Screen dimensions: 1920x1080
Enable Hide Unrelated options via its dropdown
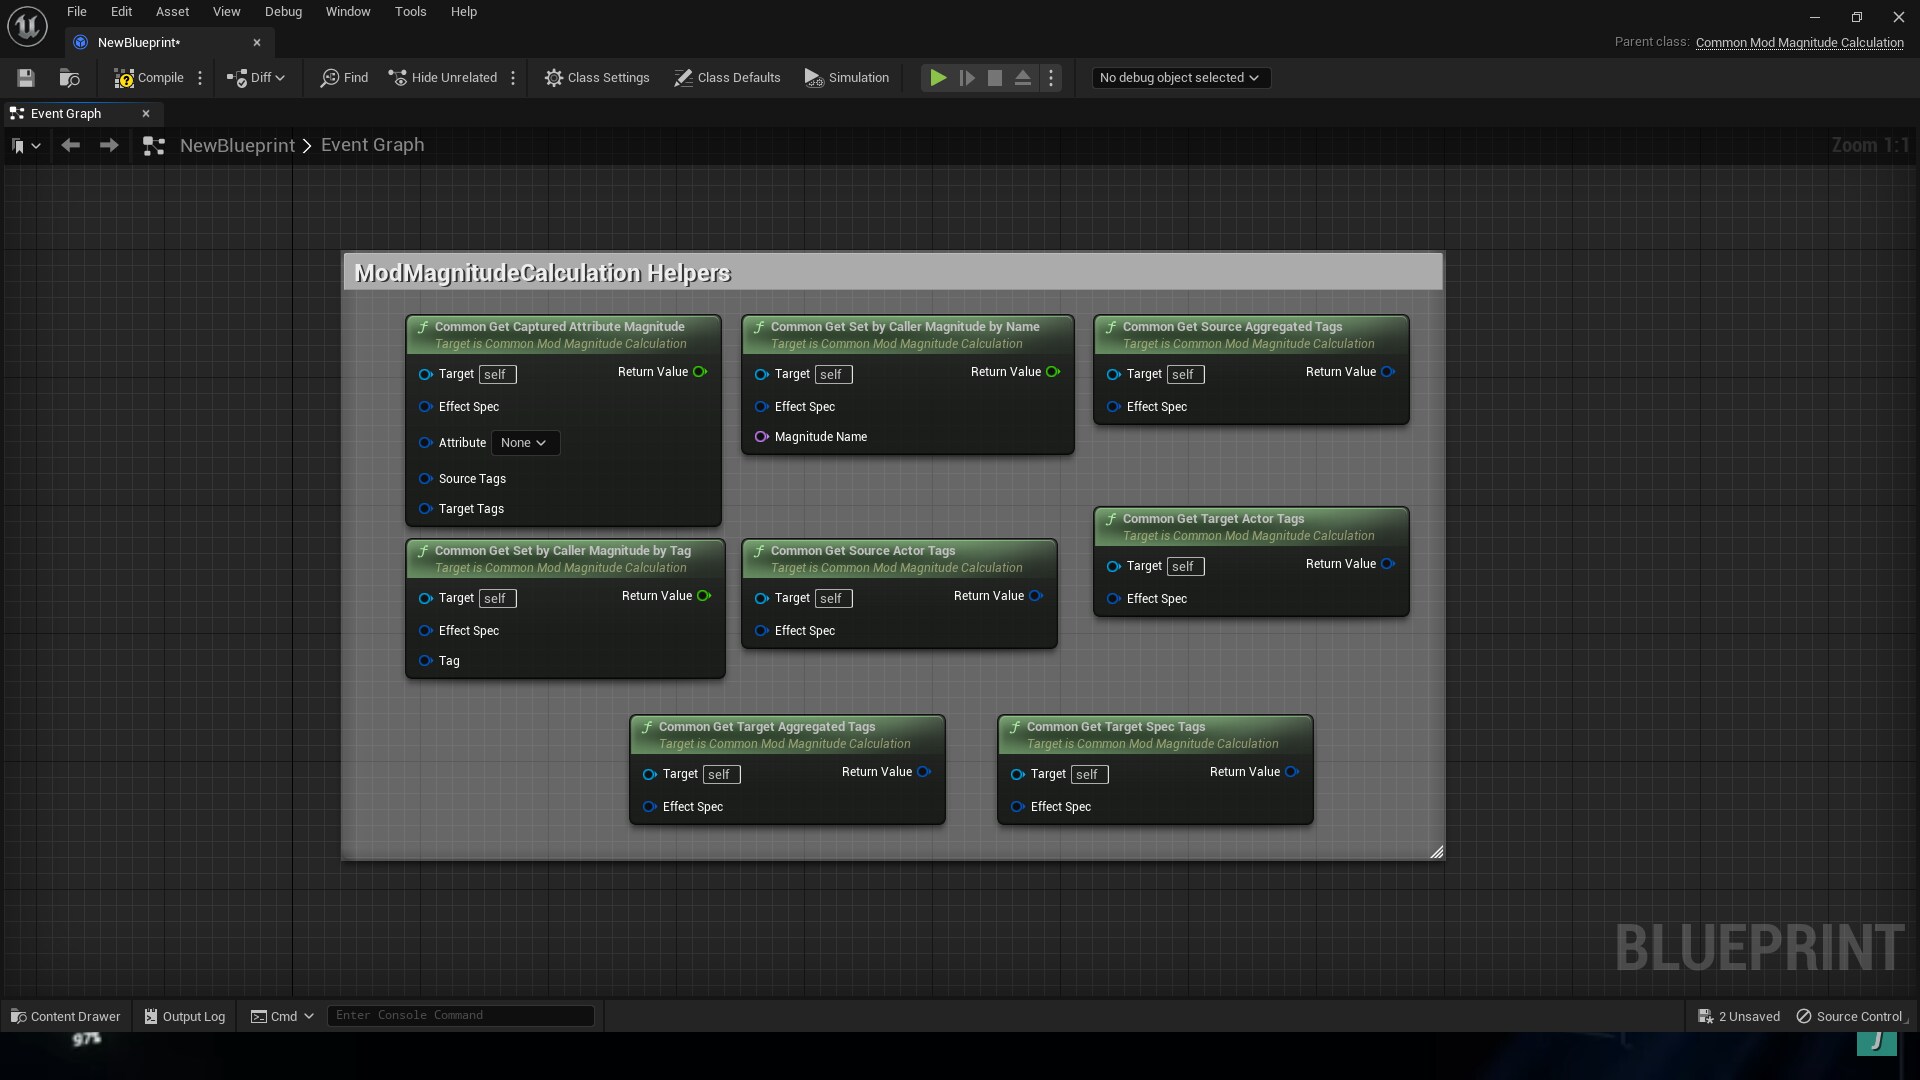(513, 77)
